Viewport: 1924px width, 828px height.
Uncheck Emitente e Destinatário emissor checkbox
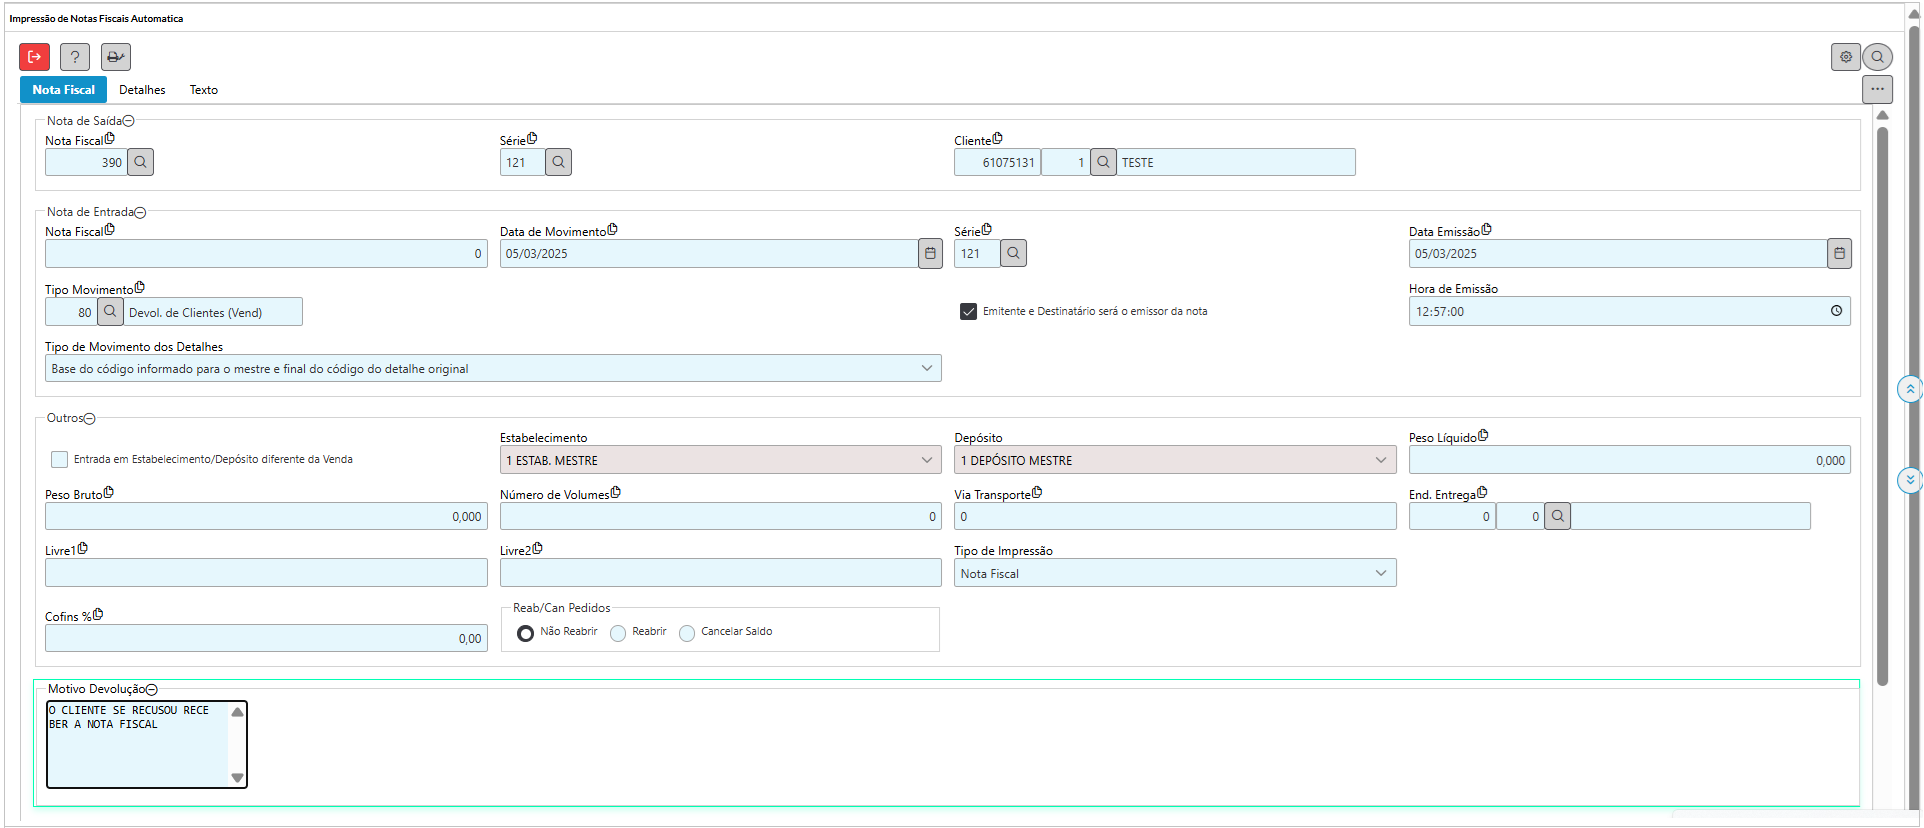pyautogui.click(x=968, y=311)
